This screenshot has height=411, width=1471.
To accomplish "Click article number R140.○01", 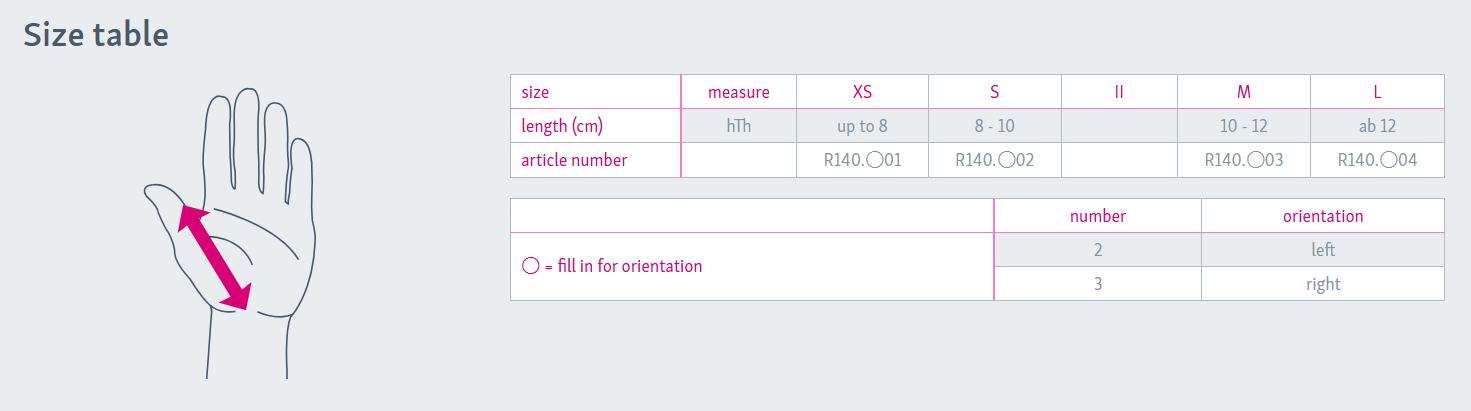I will point(862,160).
